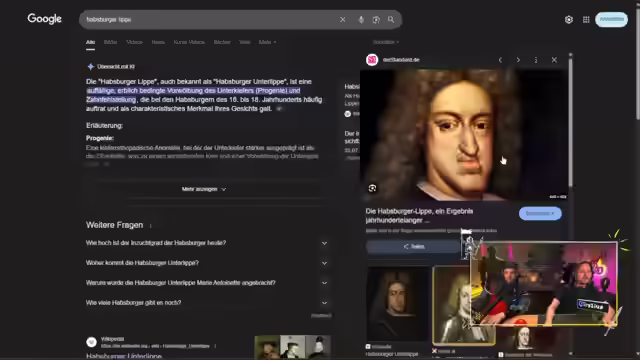Submit search with the magnifying glass icon
The height and width of the screenshot is (360, 640).
[x=391, y=20]
